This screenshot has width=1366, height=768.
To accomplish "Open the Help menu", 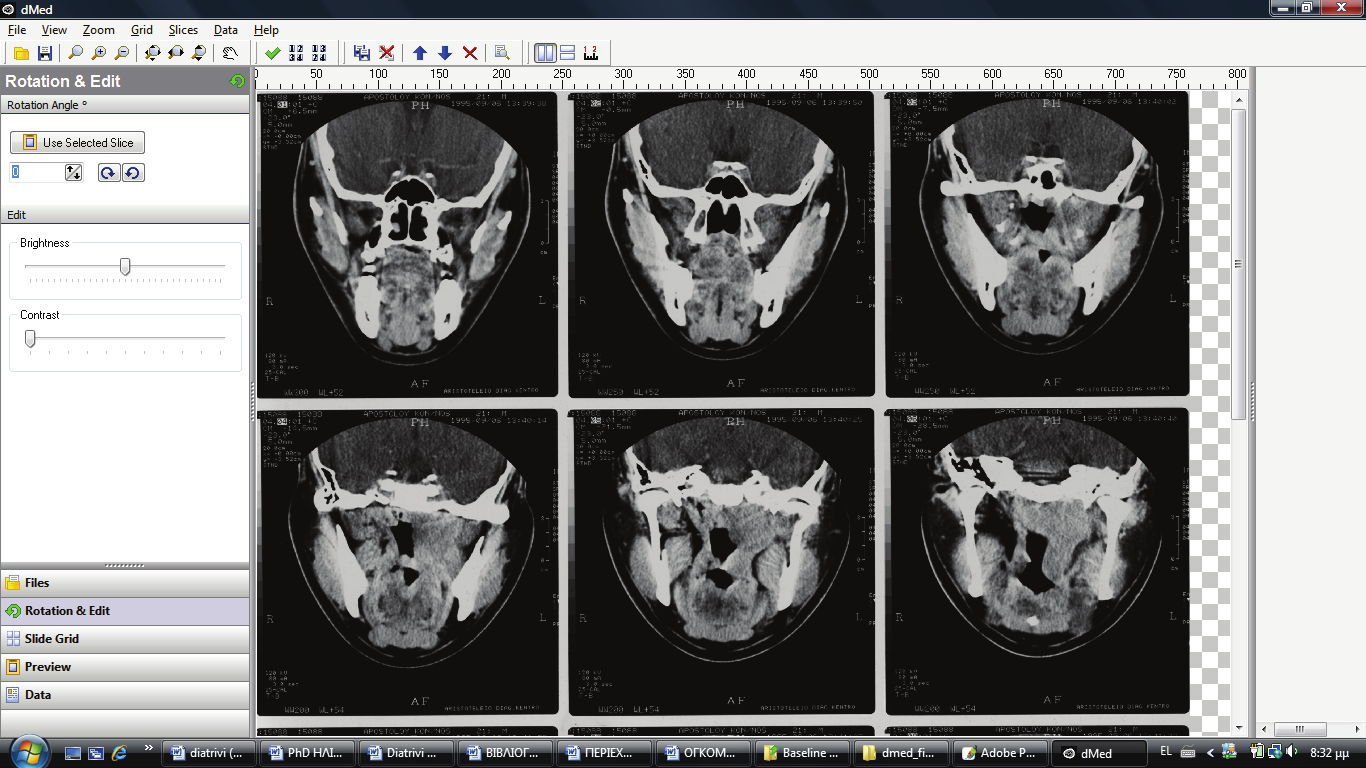I will [x=266, y=30].
